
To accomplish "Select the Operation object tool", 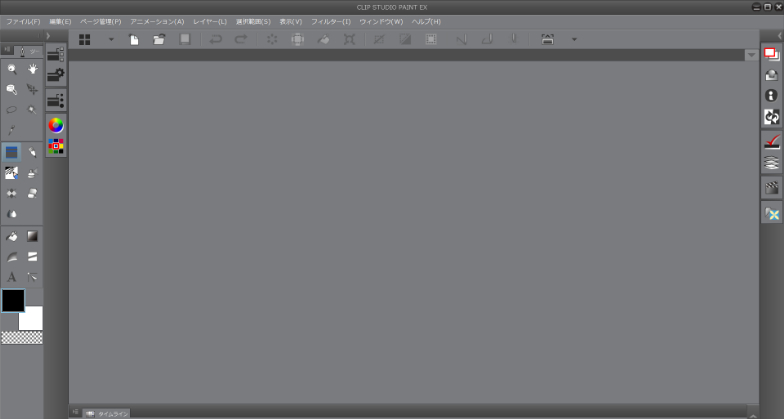I will pos(12,90).
